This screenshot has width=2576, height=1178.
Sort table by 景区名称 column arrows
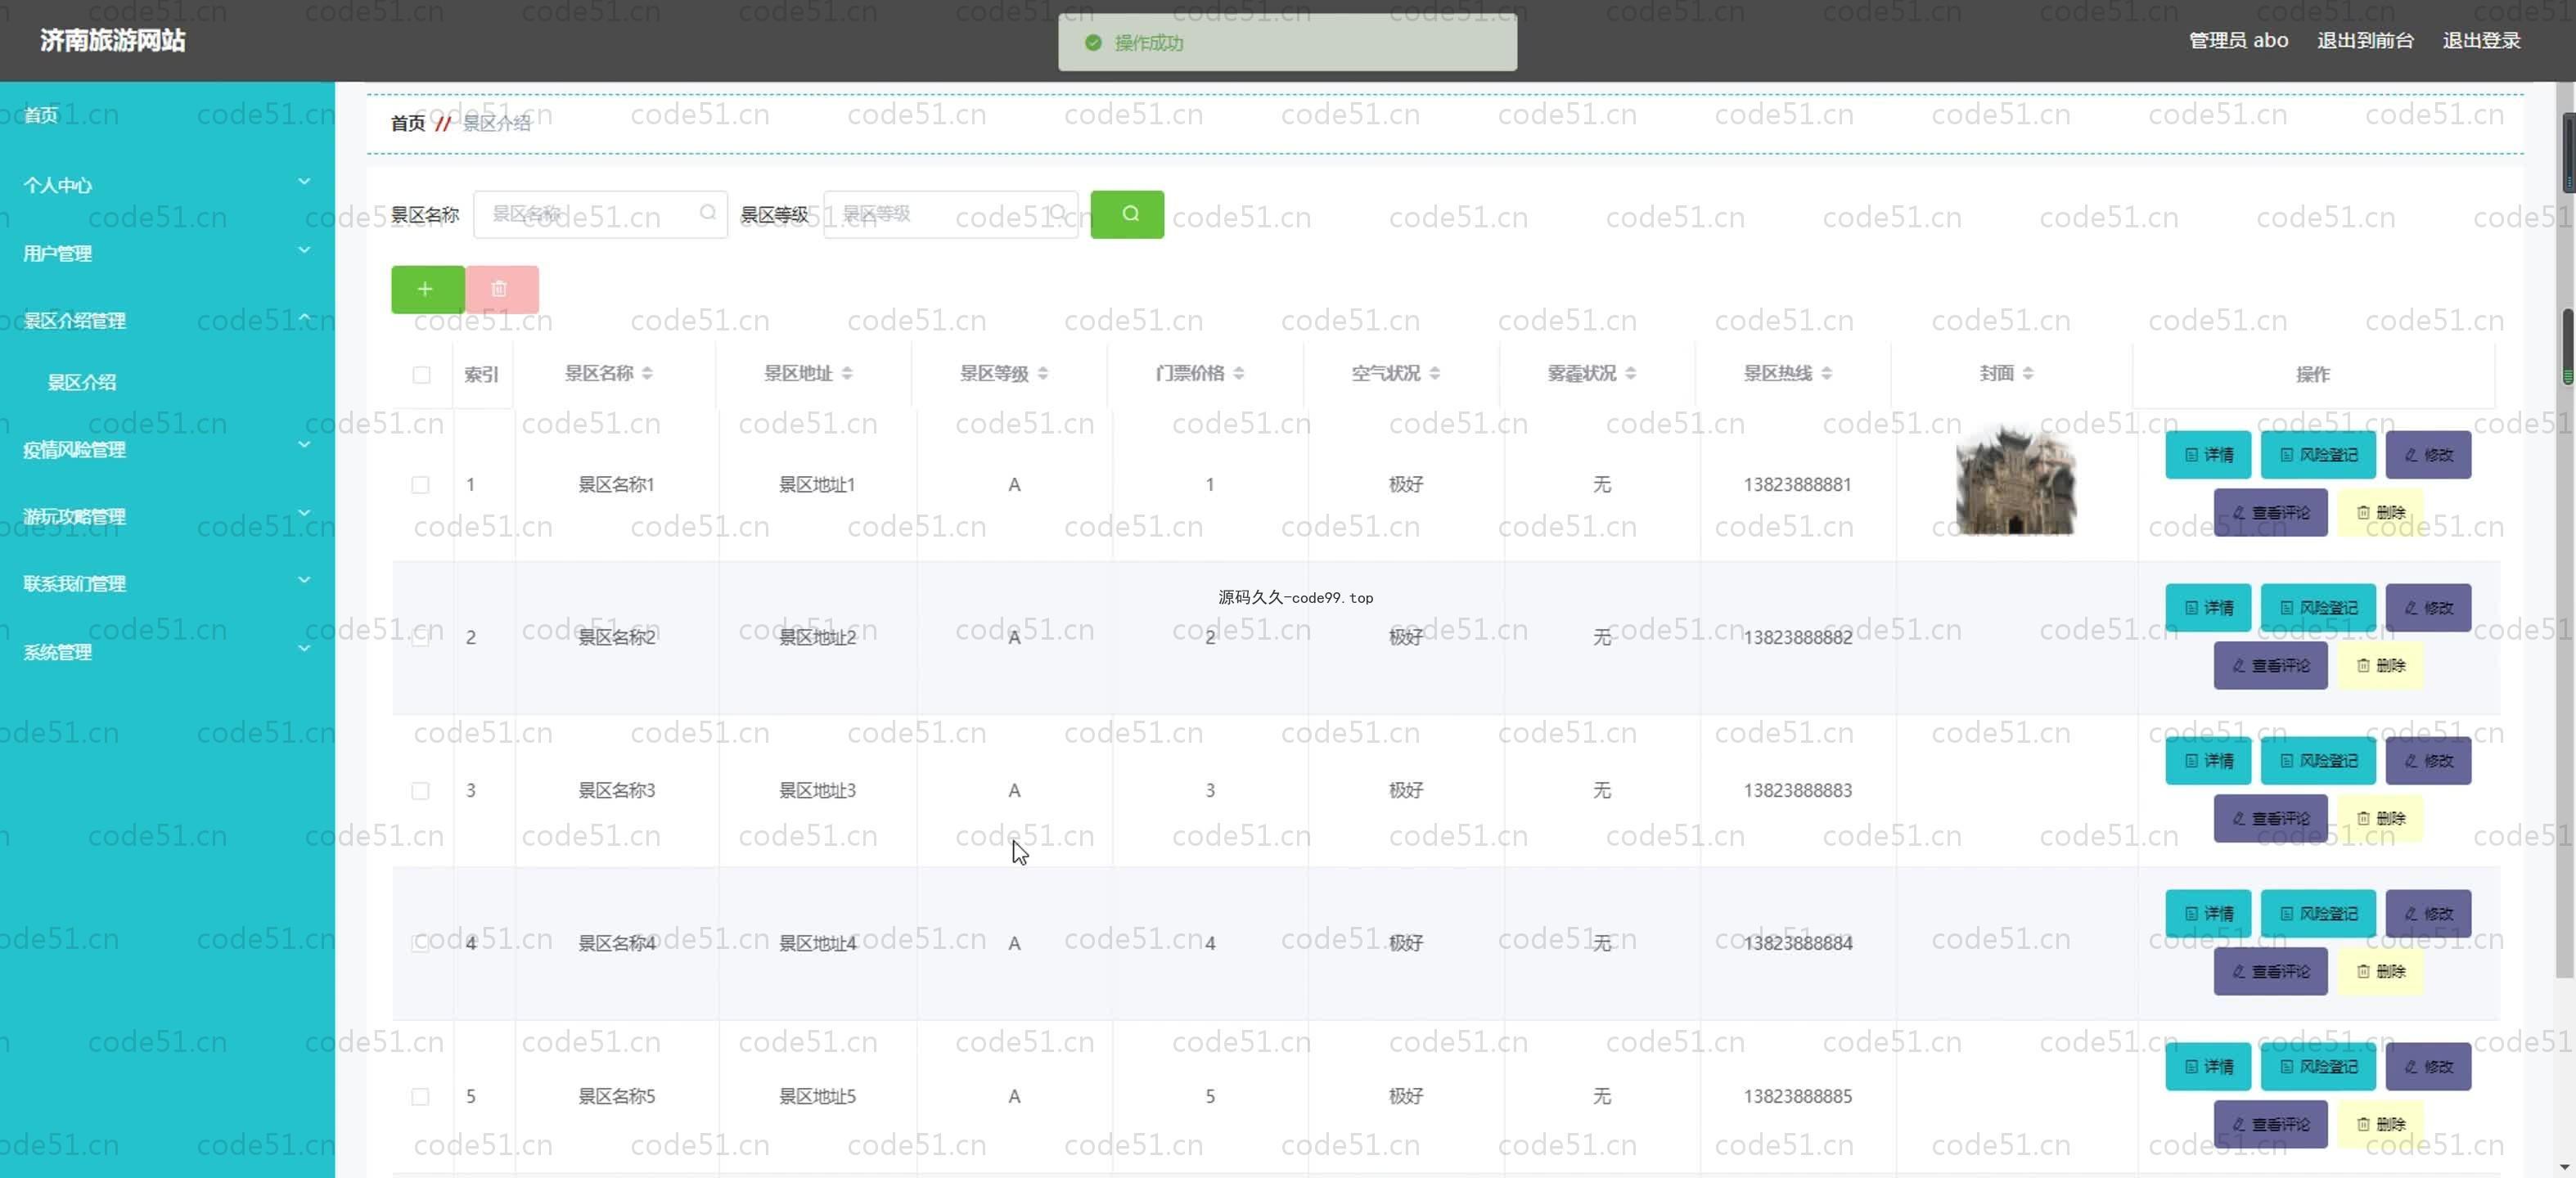[647, 373]
